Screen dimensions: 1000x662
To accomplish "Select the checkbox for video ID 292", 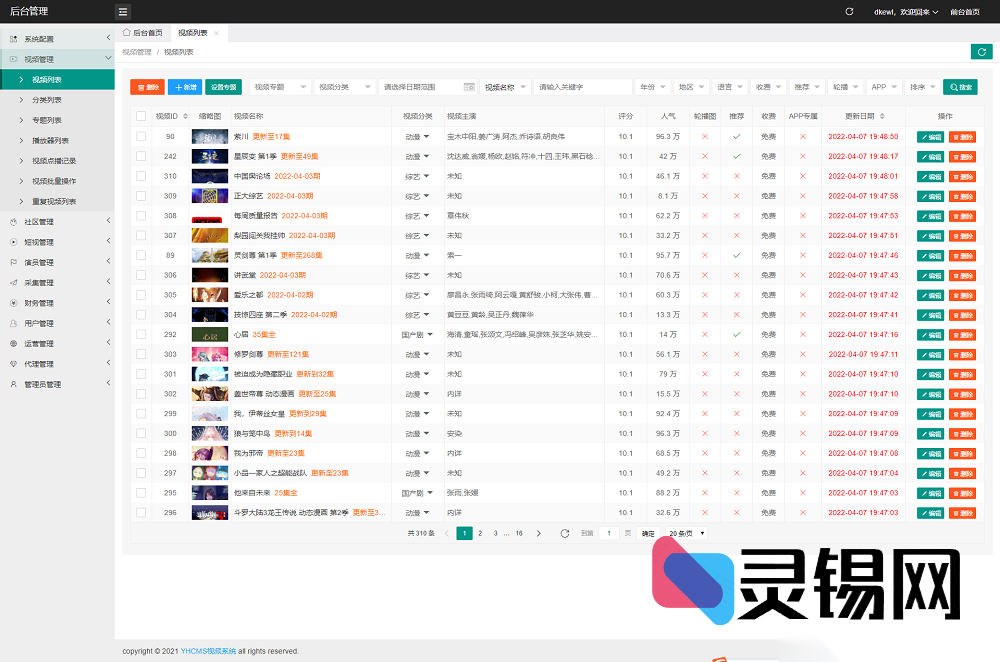I will pyautogui.click(x=141, y=334).
